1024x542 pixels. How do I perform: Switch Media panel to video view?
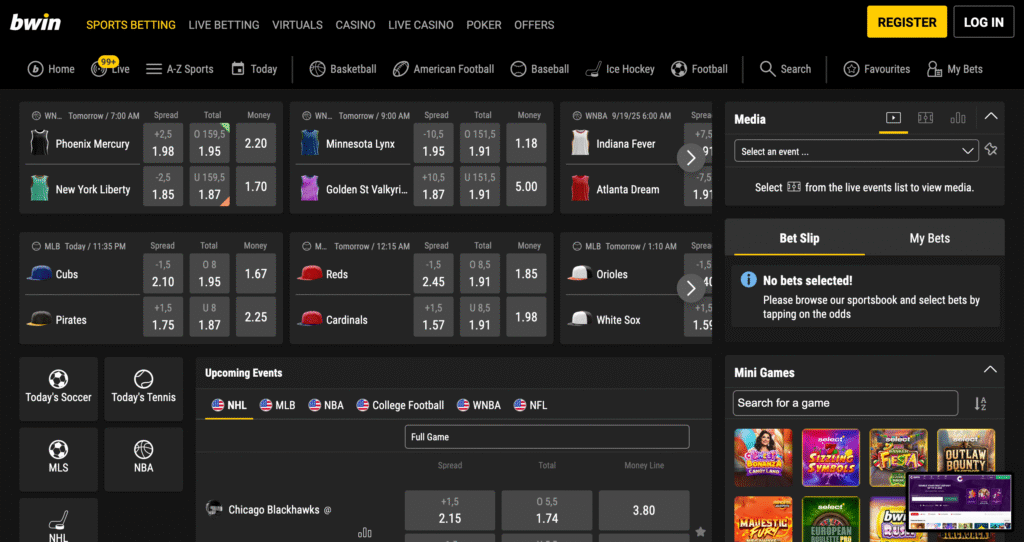point(893,118)
